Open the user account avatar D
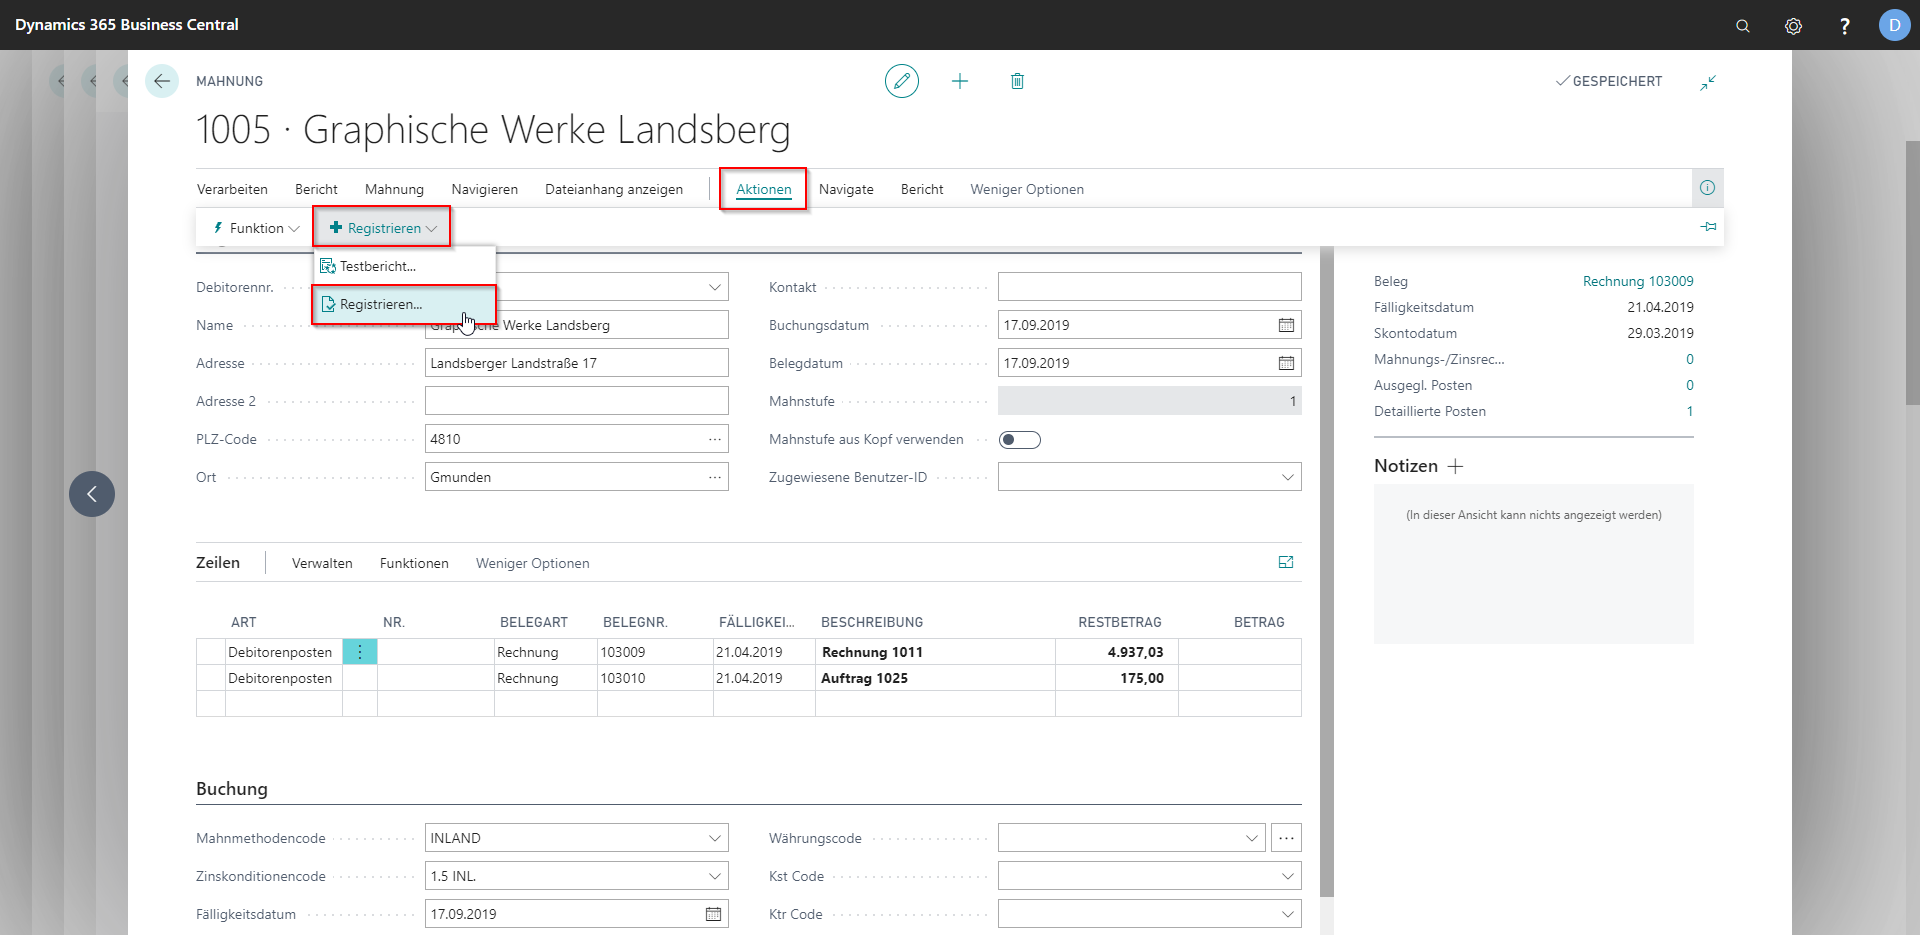This screenshot has height=935, width=1920. point(1894,25)
